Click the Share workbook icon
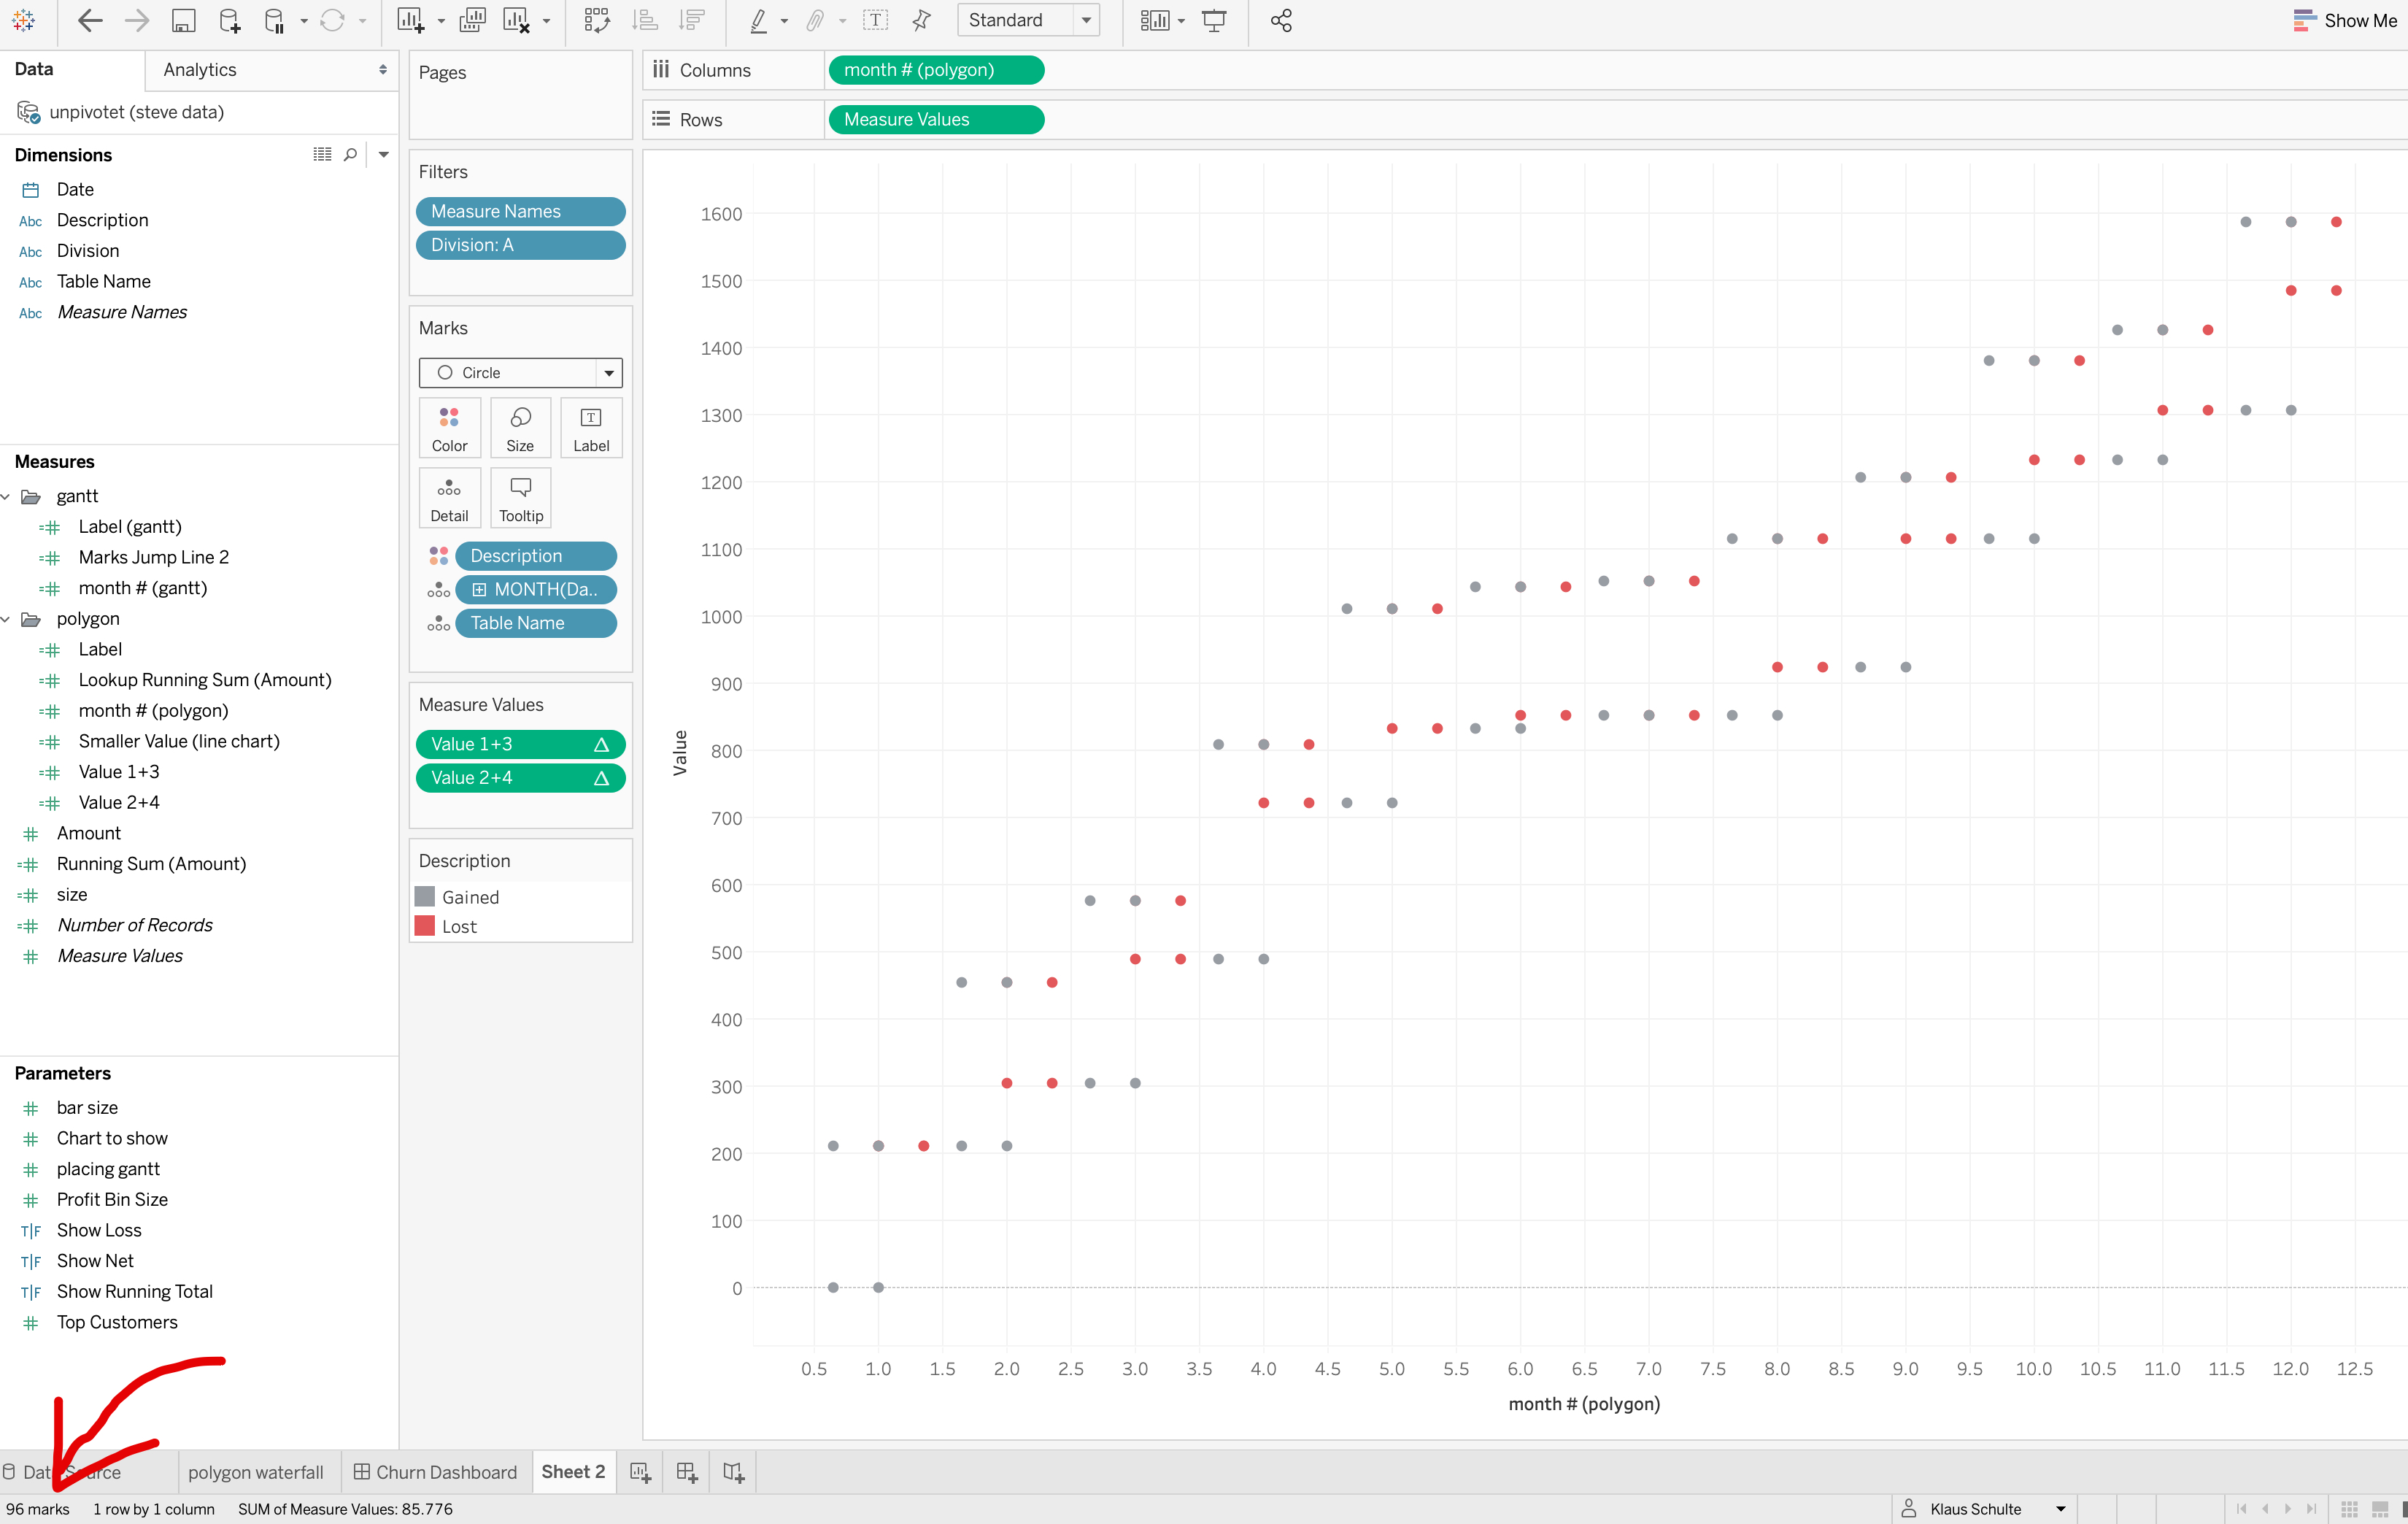Screen dimensions: 2408x1524 tap(1281, 20)
